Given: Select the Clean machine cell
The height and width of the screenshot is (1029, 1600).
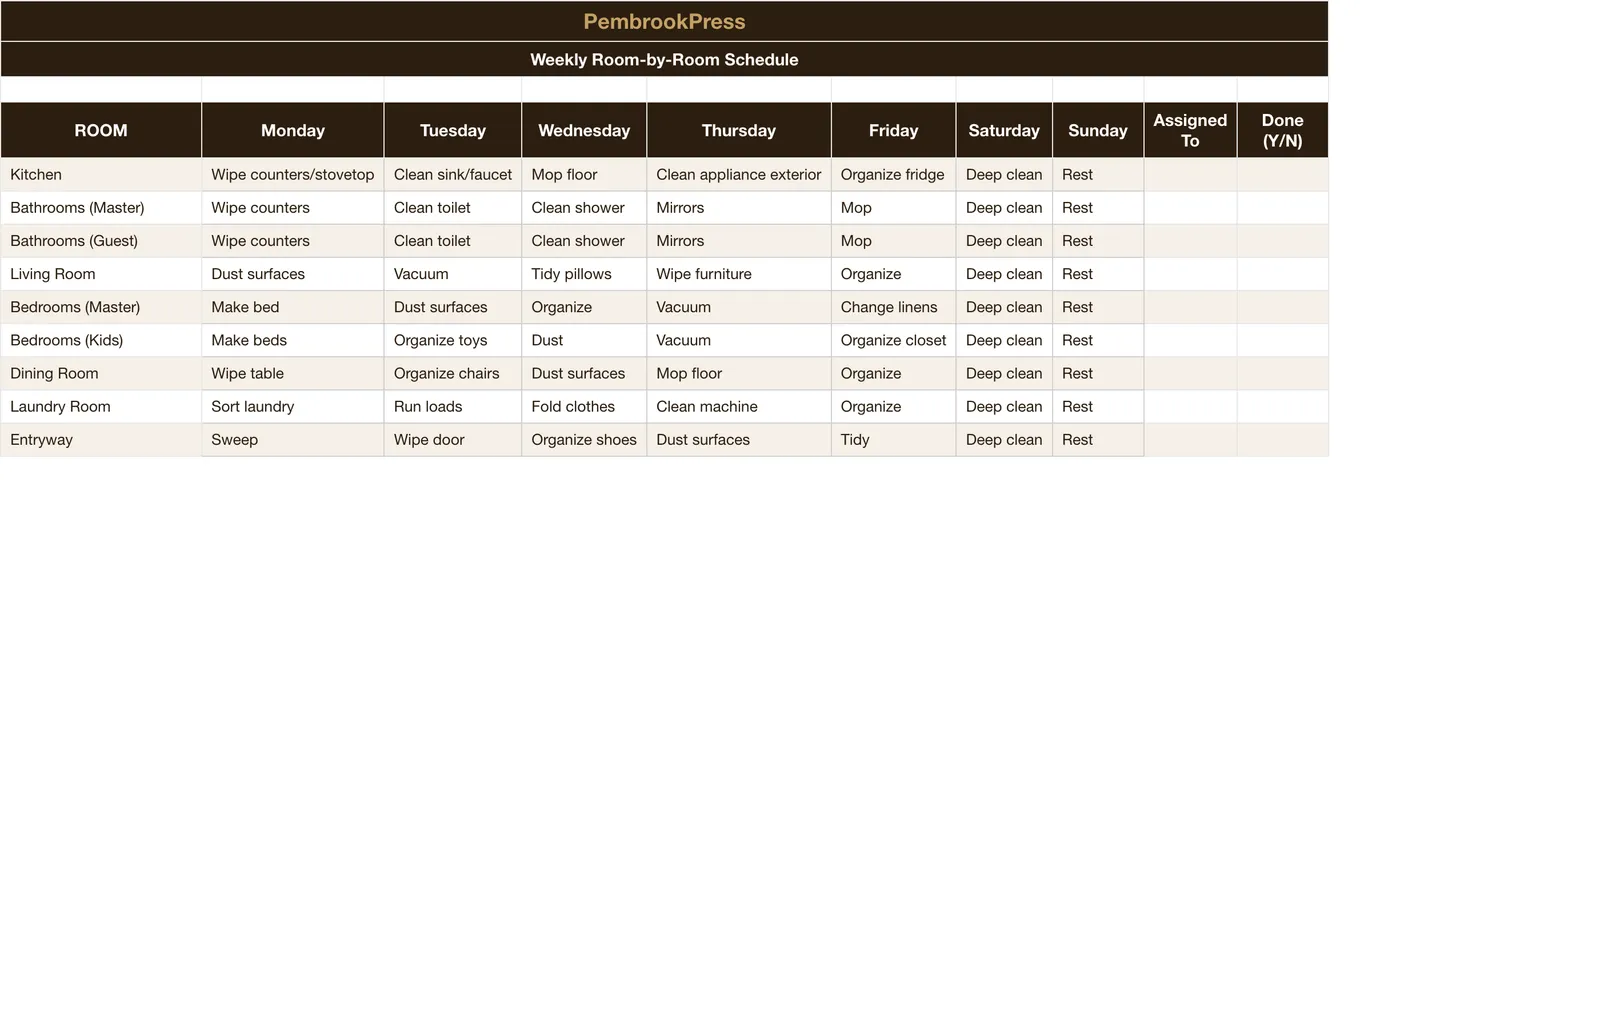Looking at the screenshot, I should click(739, 405).
